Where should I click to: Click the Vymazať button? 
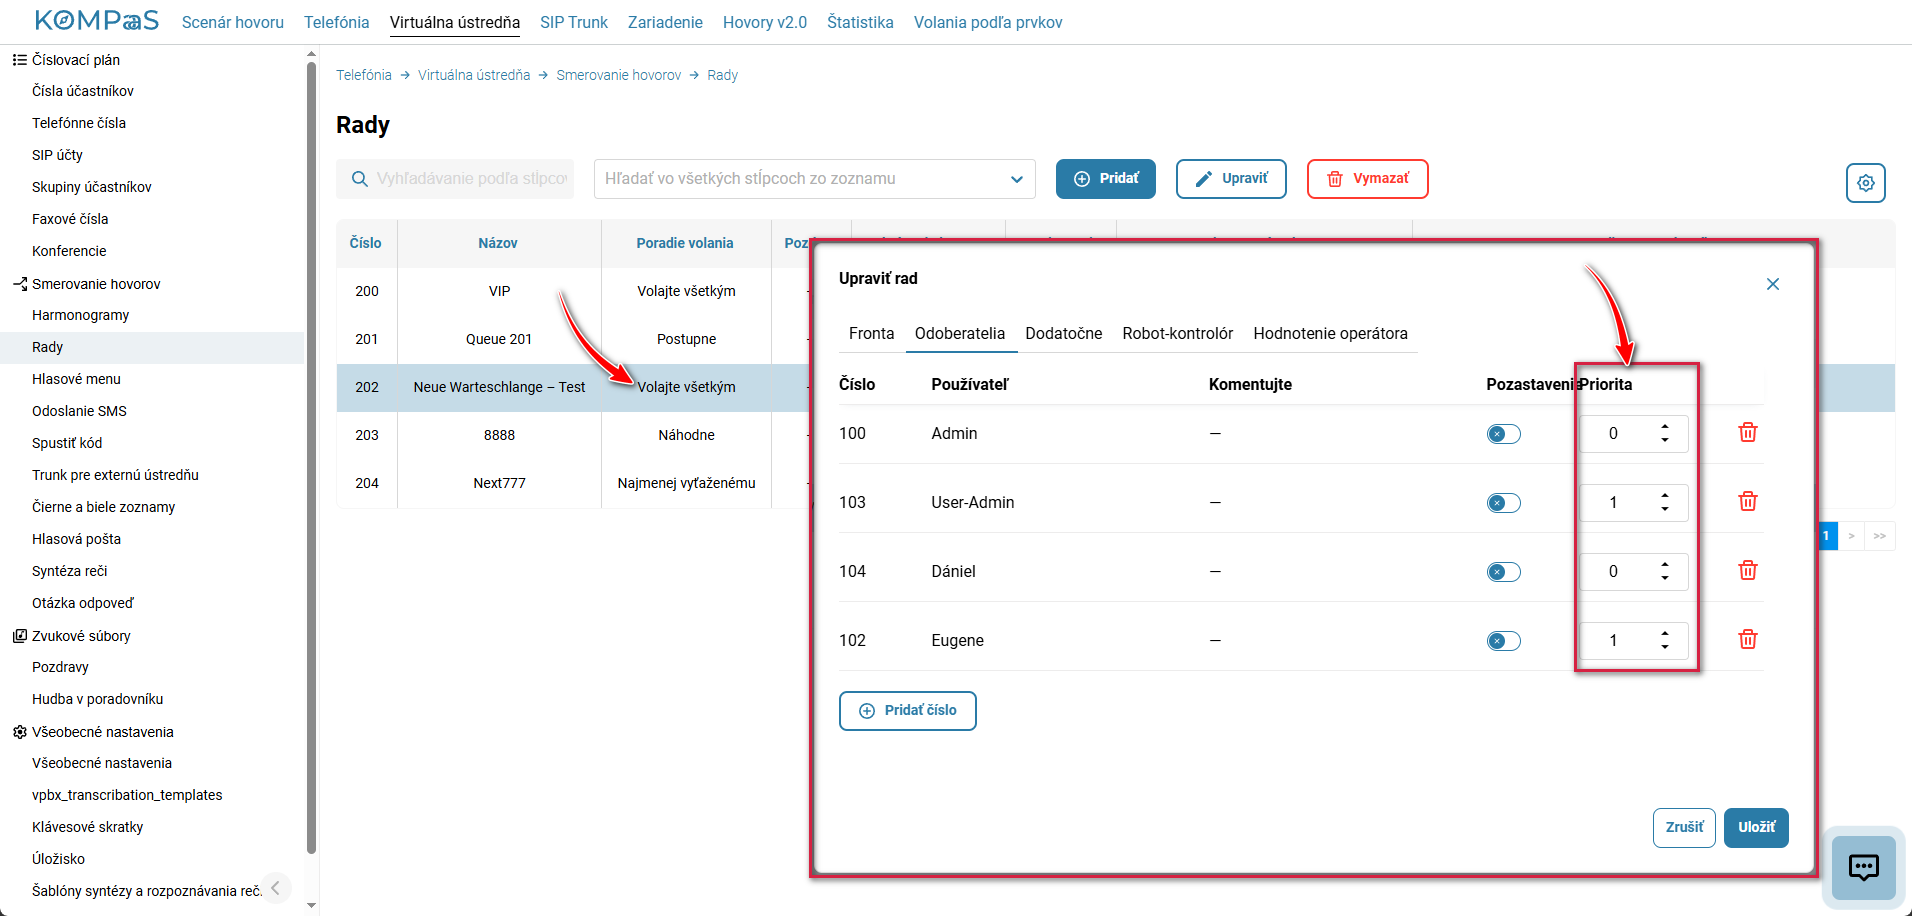[1368, 179]
